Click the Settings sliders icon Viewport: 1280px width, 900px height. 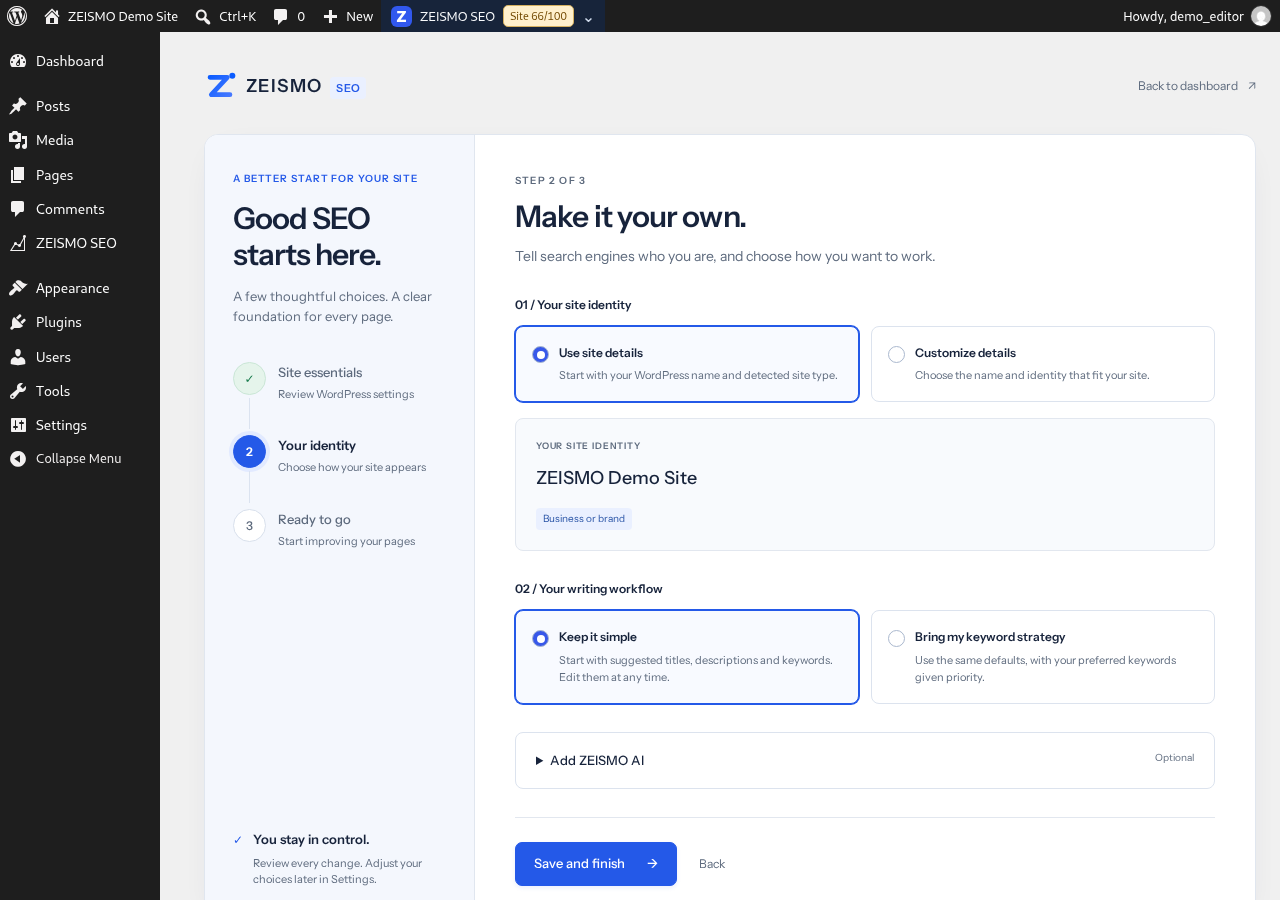tap(18, 425)
